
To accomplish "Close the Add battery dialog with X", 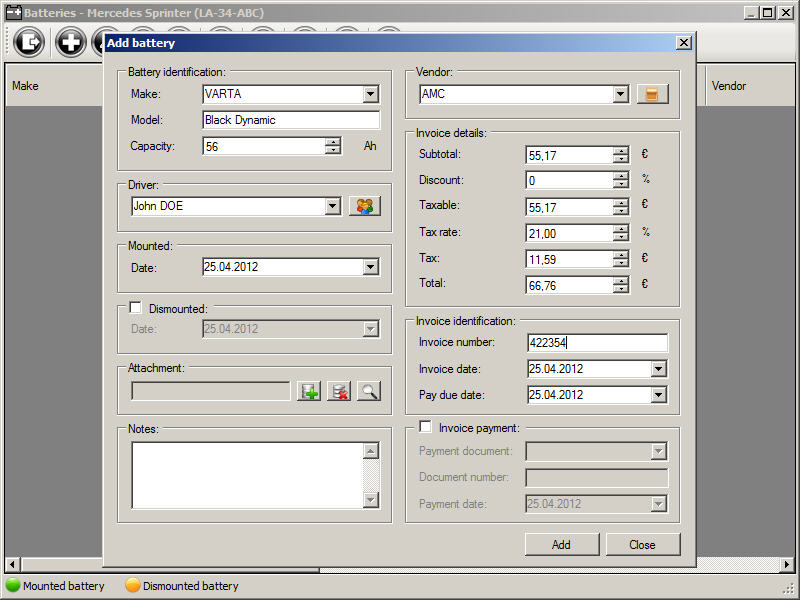I will pos(683,43).
